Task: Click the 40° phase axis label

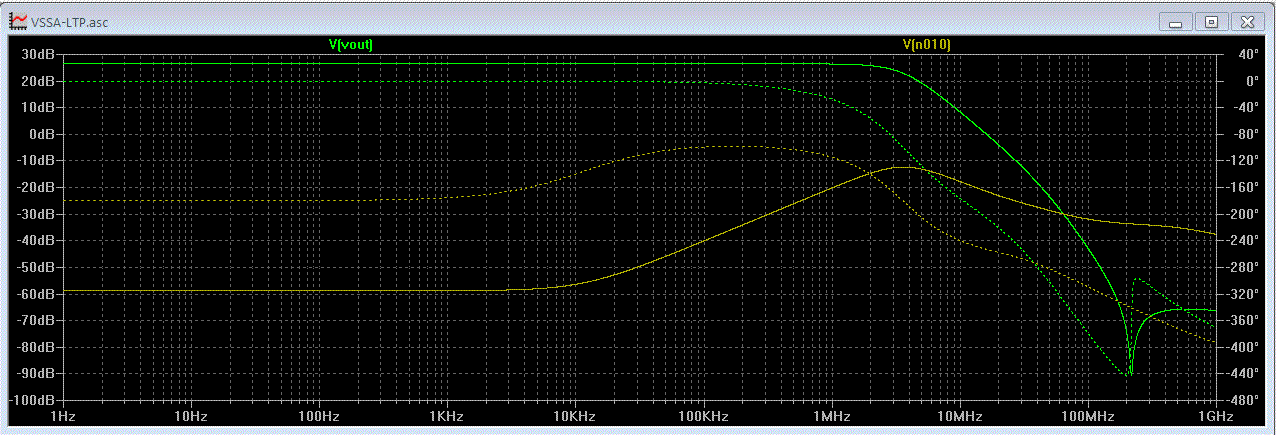Action: pos(1249,54)
